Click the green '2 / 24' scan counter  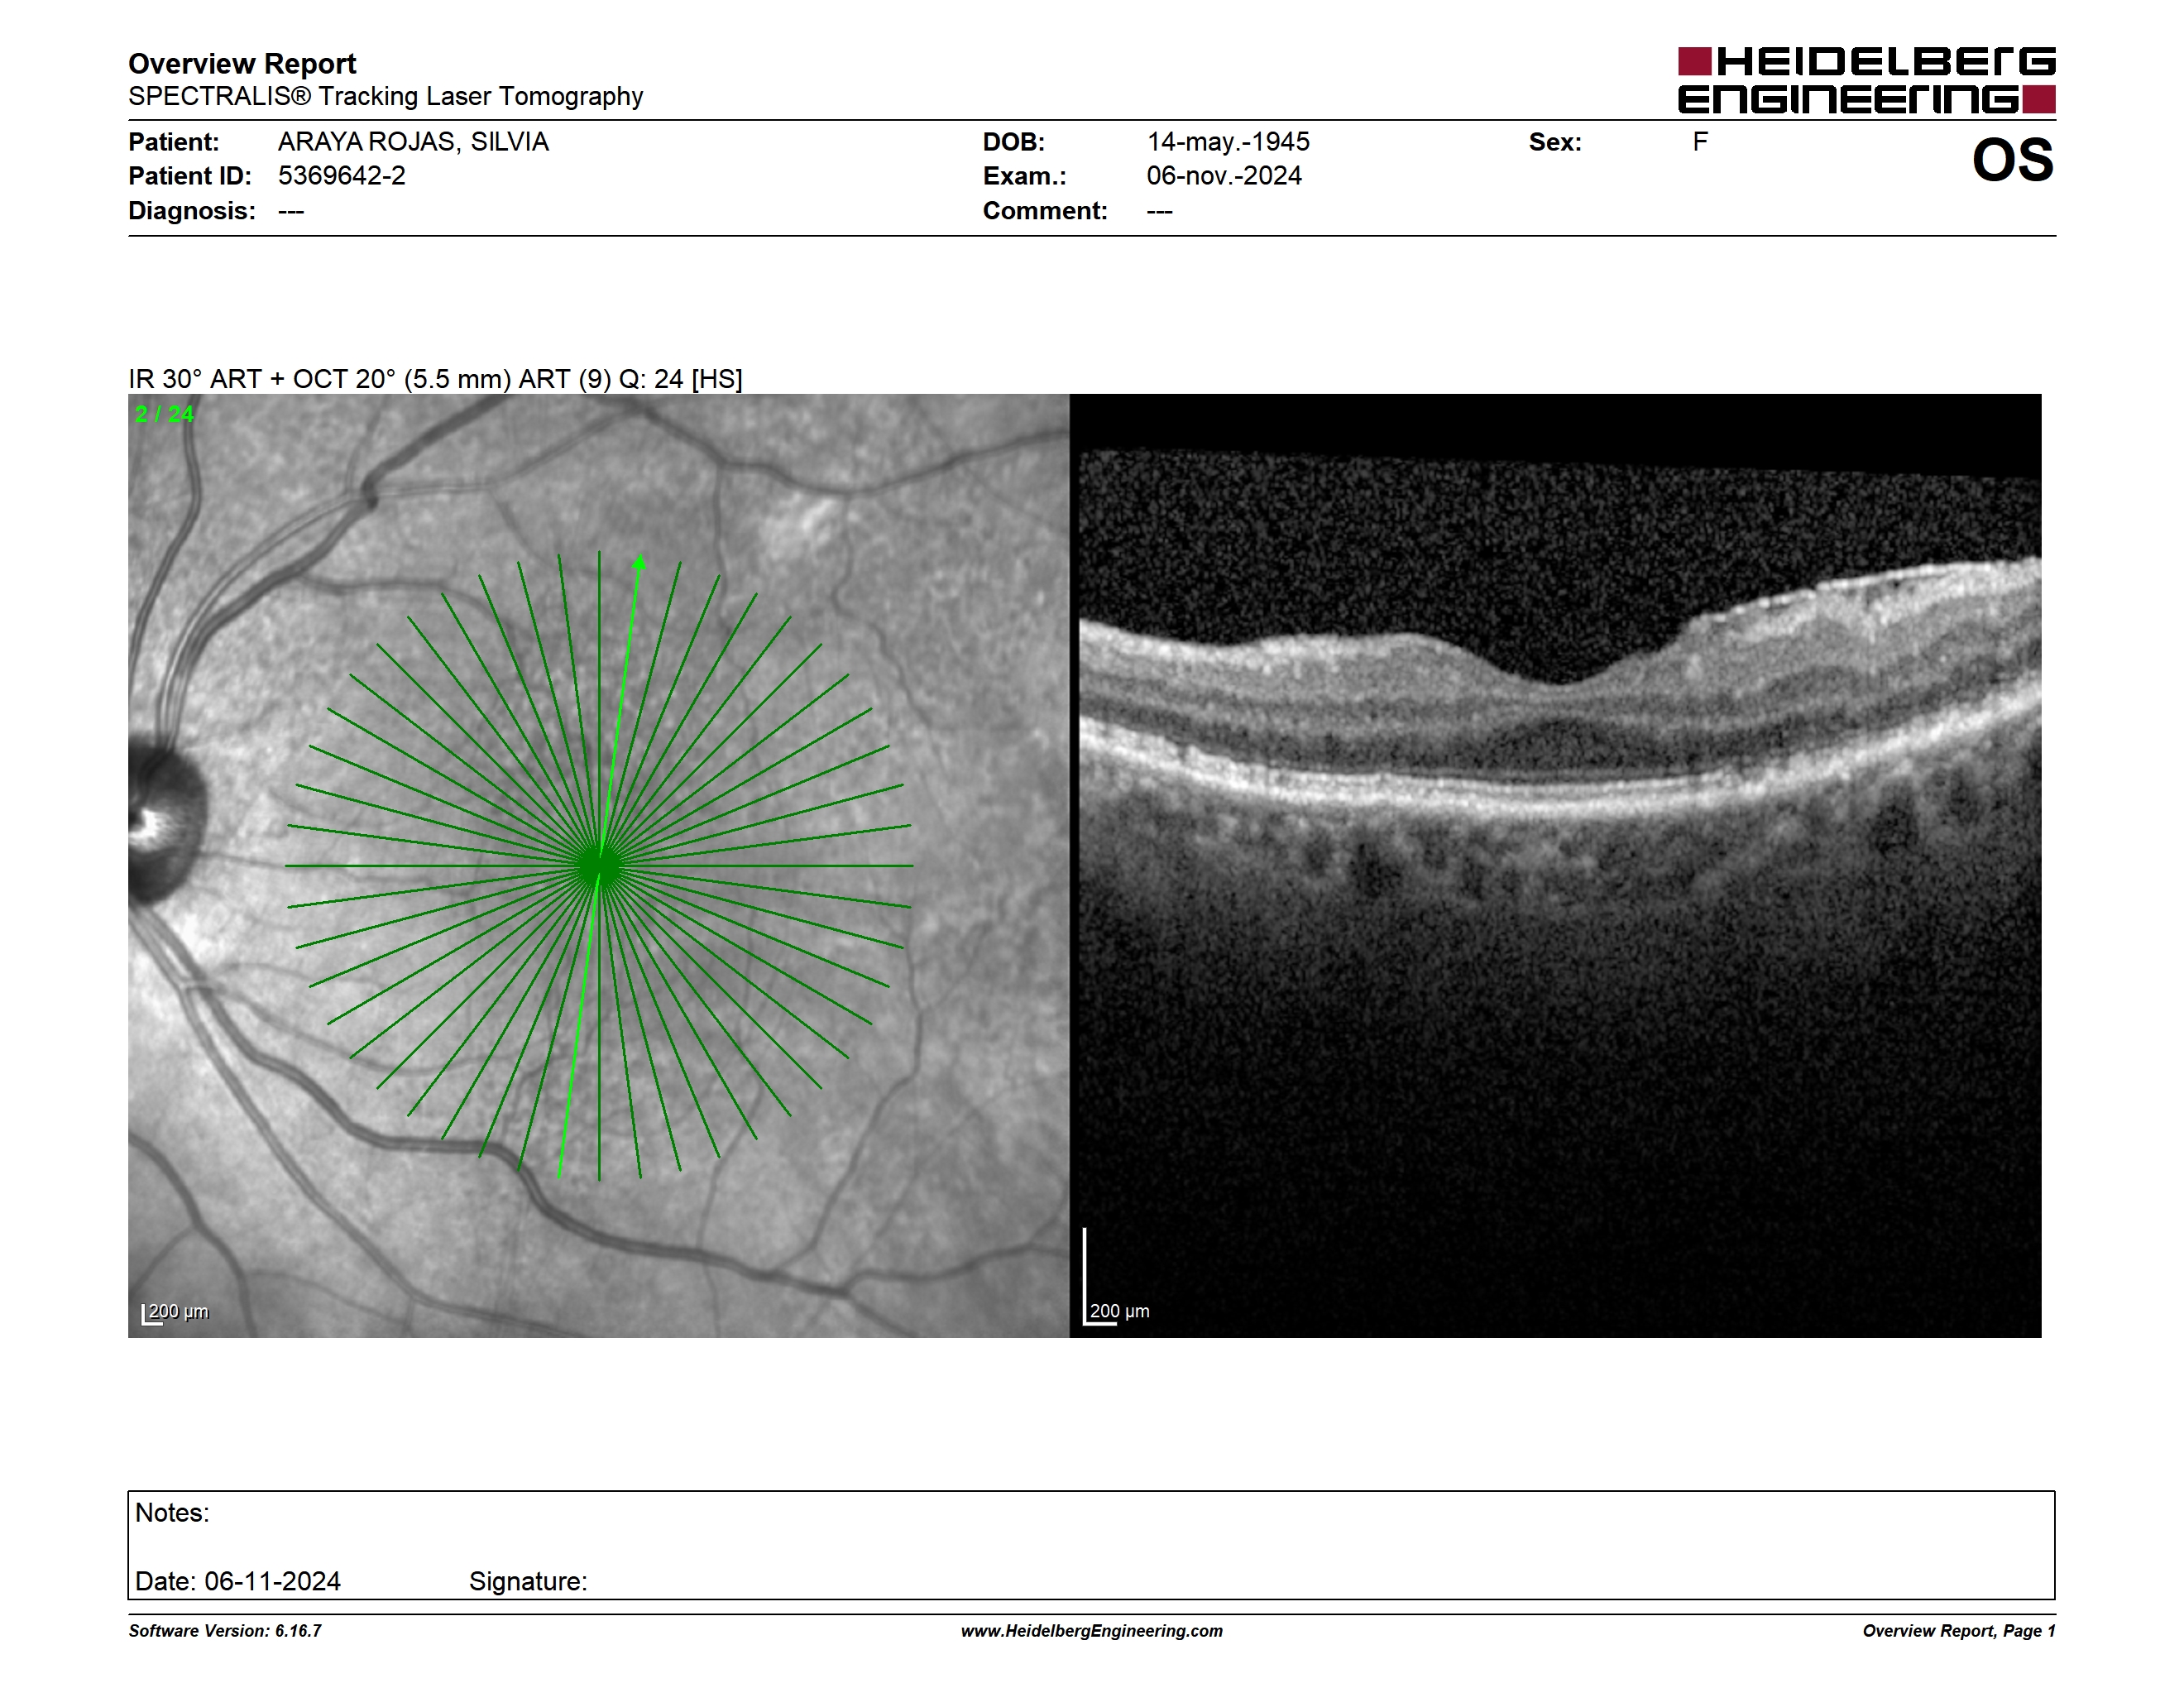click(165, 414)
